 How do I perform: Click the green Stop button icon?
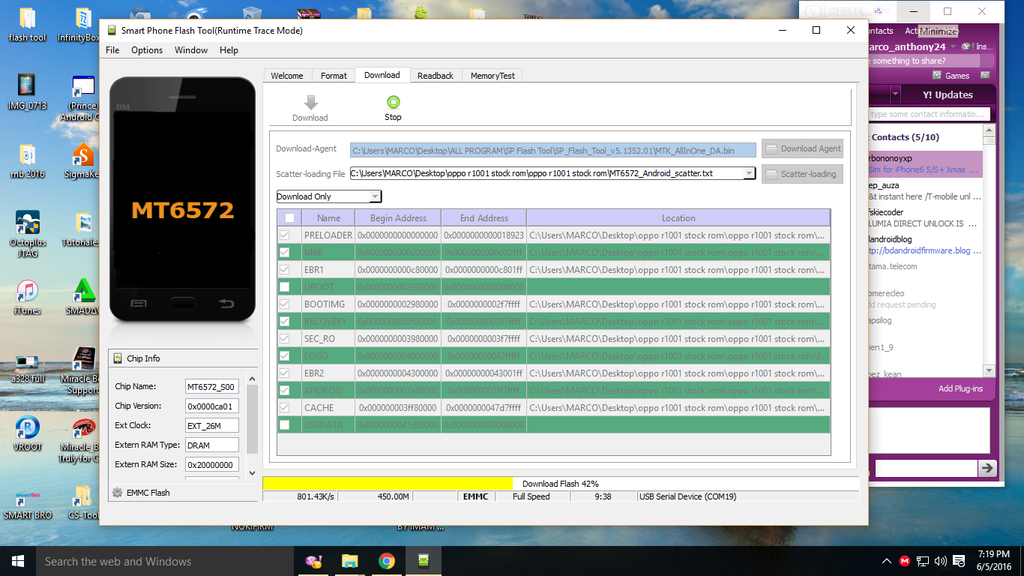pos(393,102)
